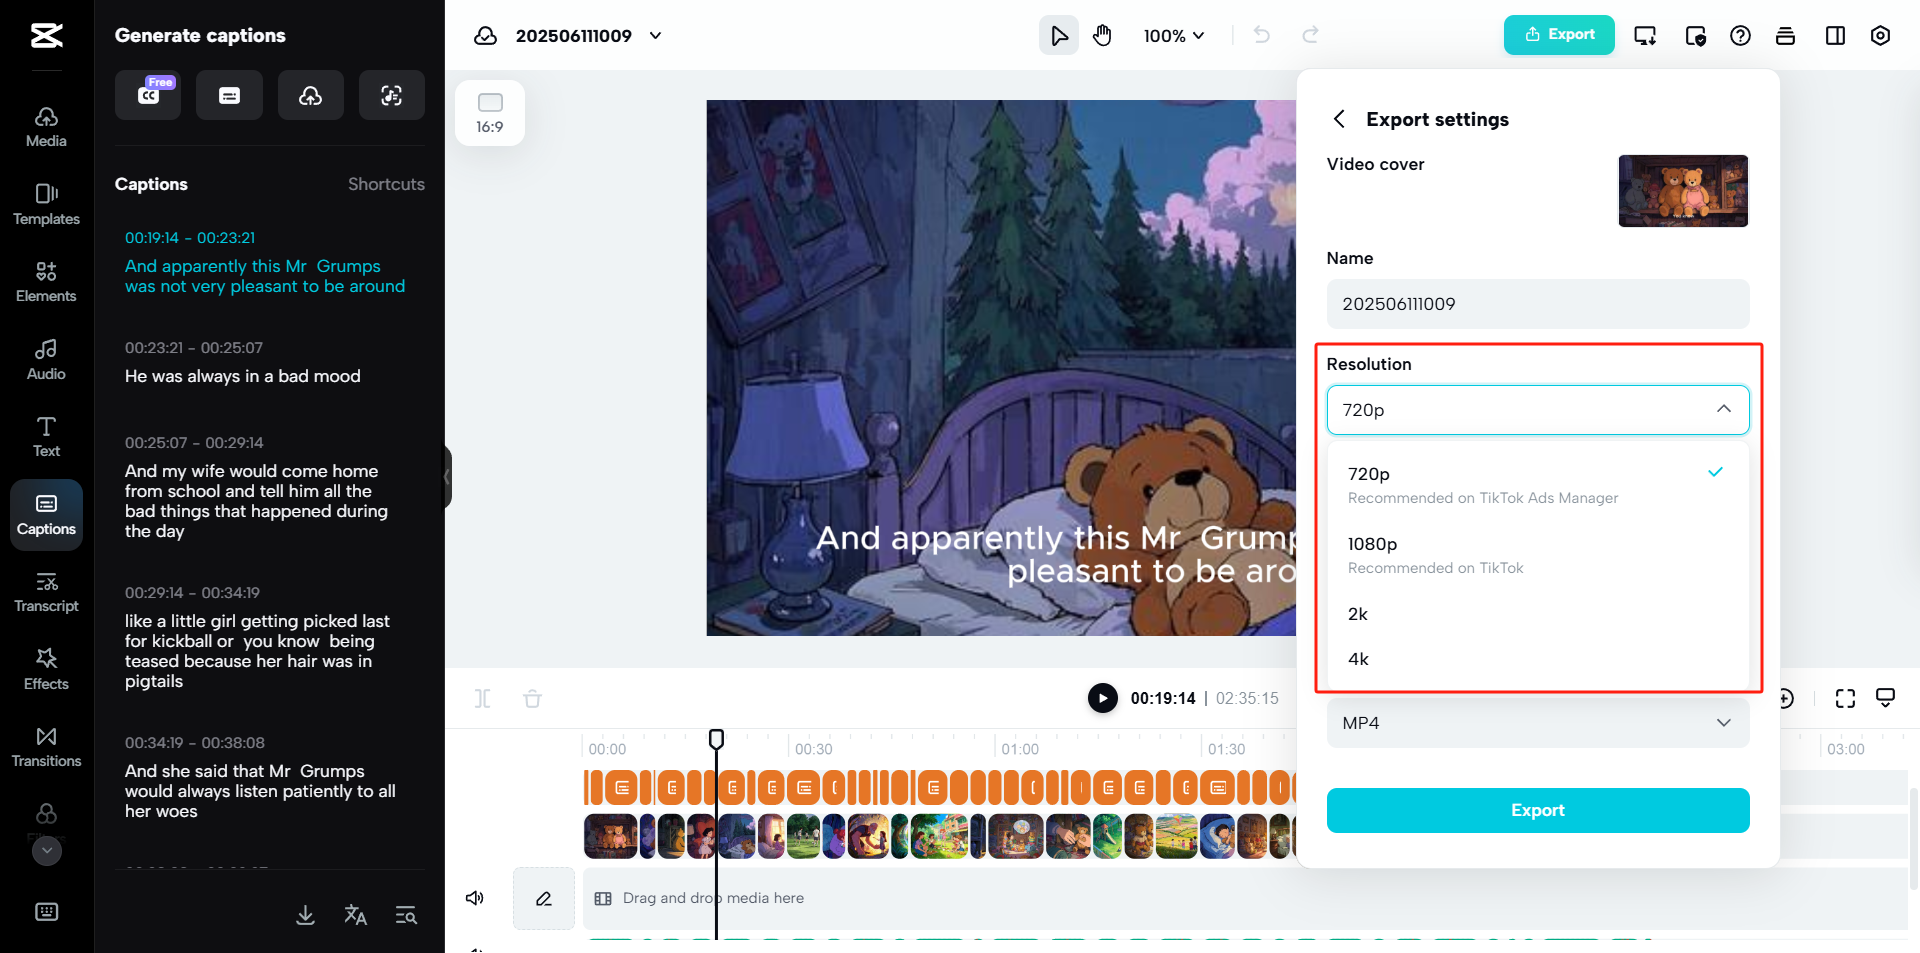Split the clip at playhead

point(482,698)
